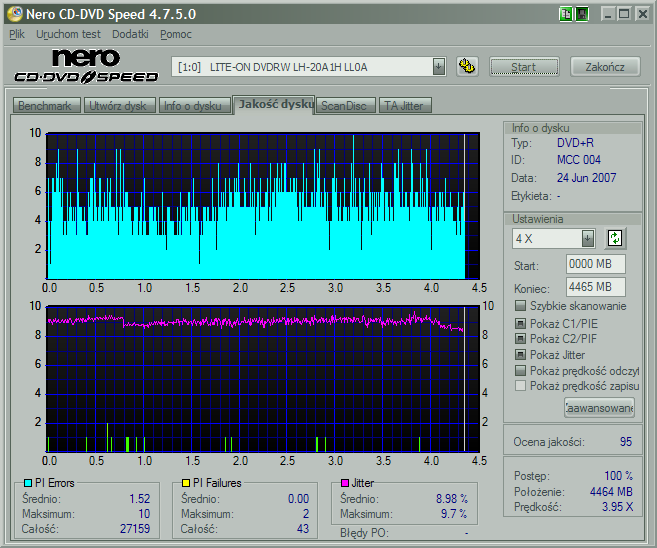Maximize the Nero CD-DVD Speed window
This screenshot has width=657, height=548.
[624, 14]
